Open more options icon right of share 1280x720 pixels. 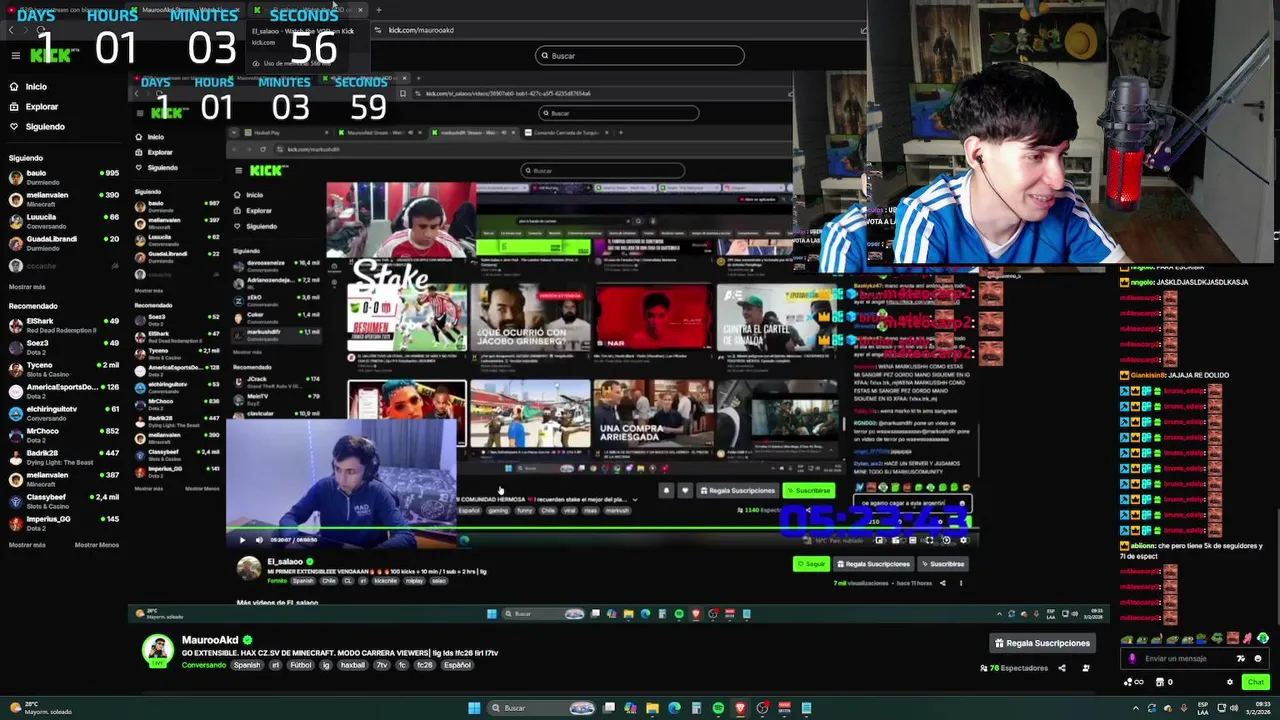(x=1086, y=668)
